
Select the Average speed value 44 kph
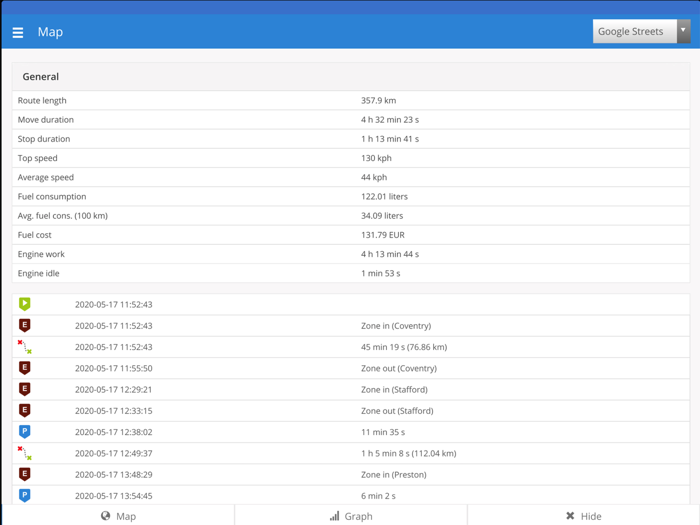(374, 177)
